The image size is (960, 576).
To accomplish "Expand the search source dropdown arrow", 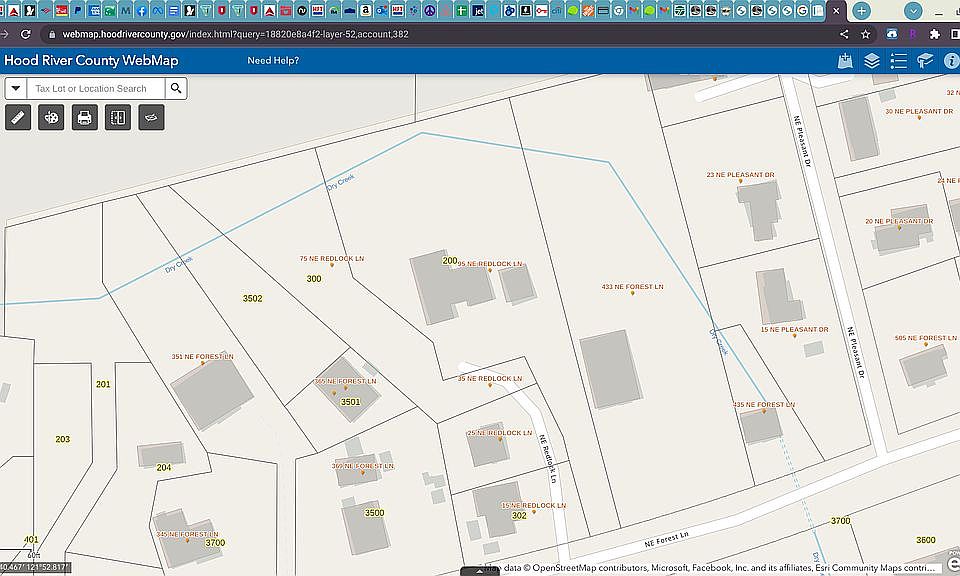I will tap(16, 88).
